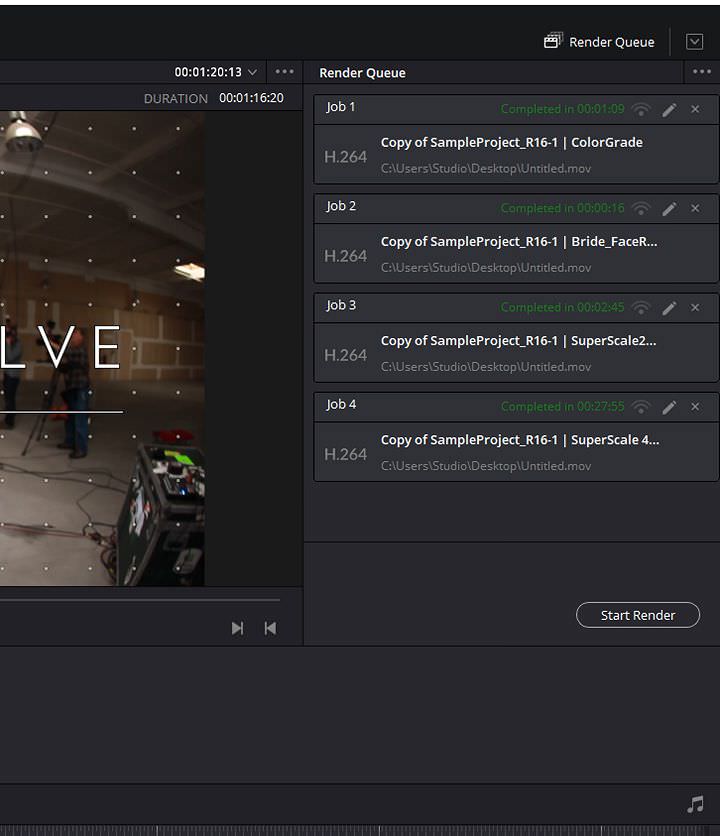Open Job 3 pencil edit icon

pos(669,307)
